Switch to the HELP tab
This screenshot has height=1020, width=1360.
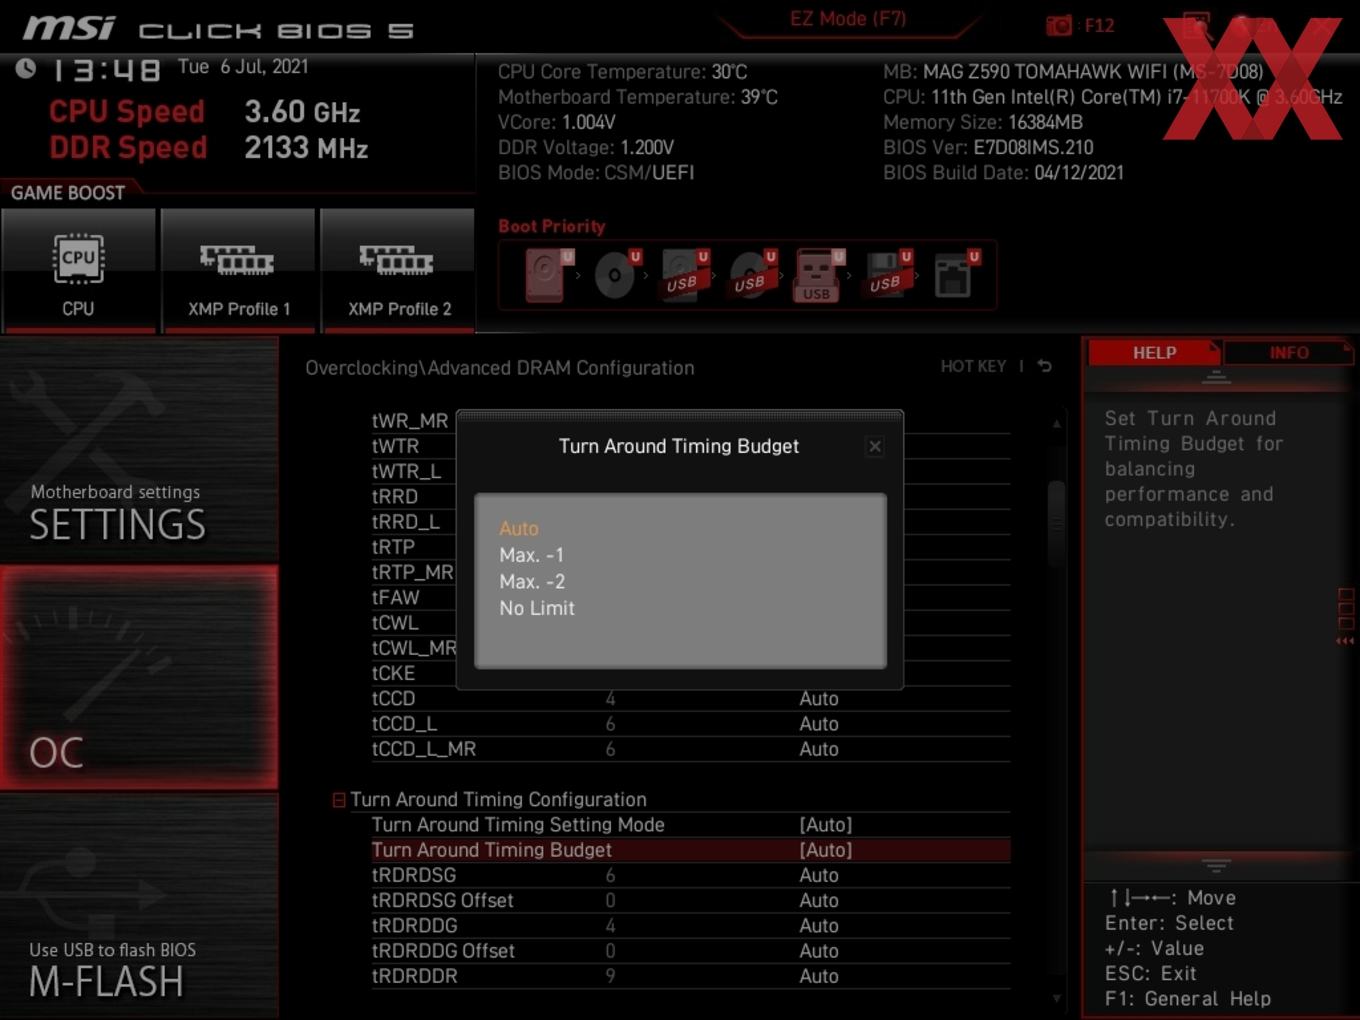(1154, 353)
